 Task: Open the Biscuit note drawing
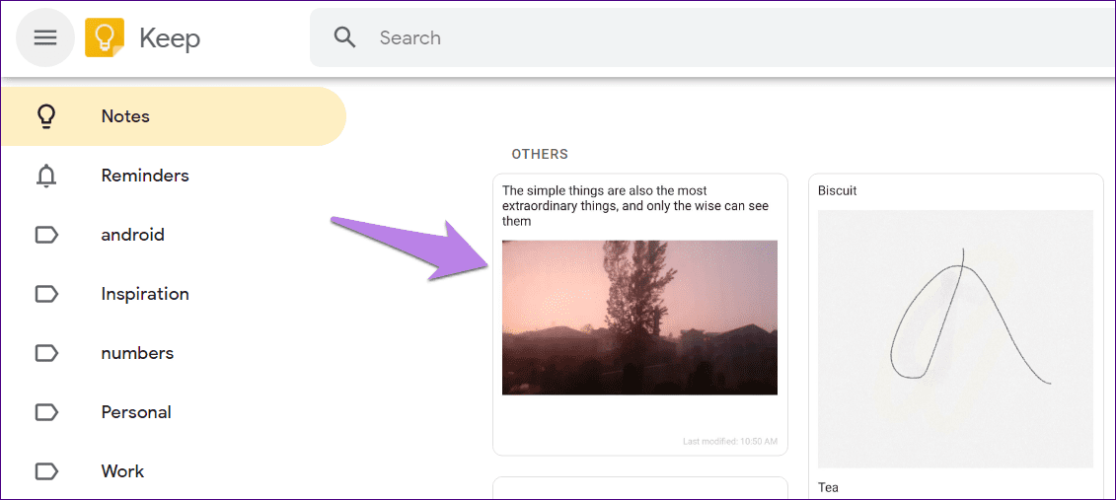tap(955, 339)
